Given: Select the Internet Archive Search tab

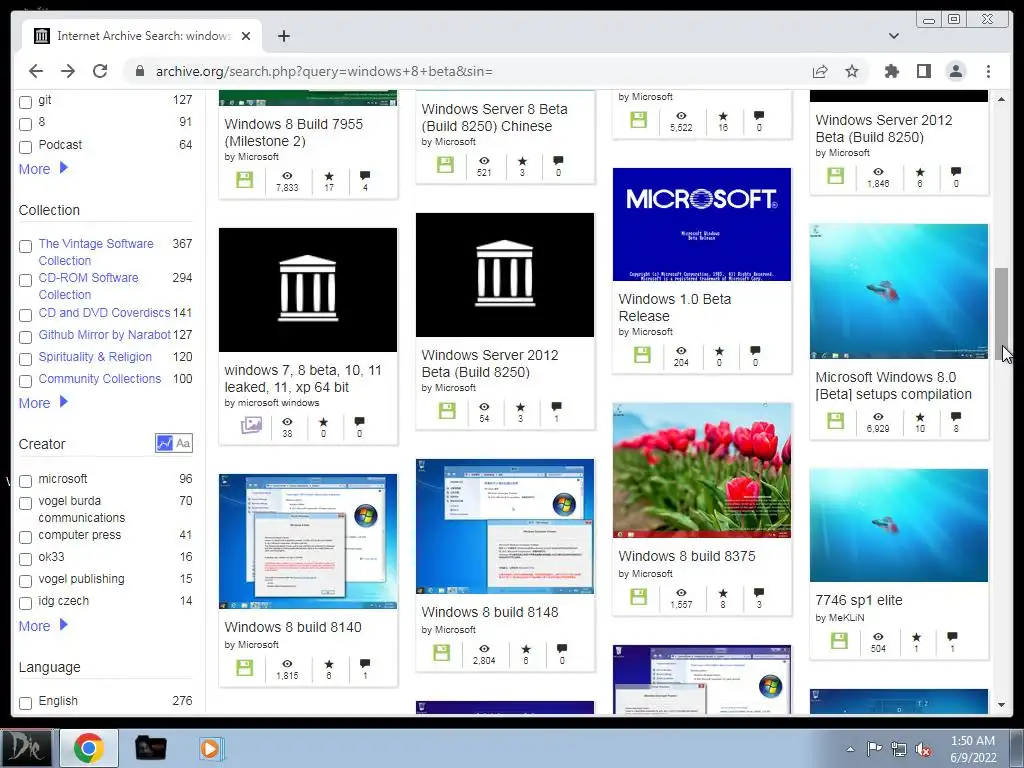Looking at the screenshot, I should [x=142, y=36].
